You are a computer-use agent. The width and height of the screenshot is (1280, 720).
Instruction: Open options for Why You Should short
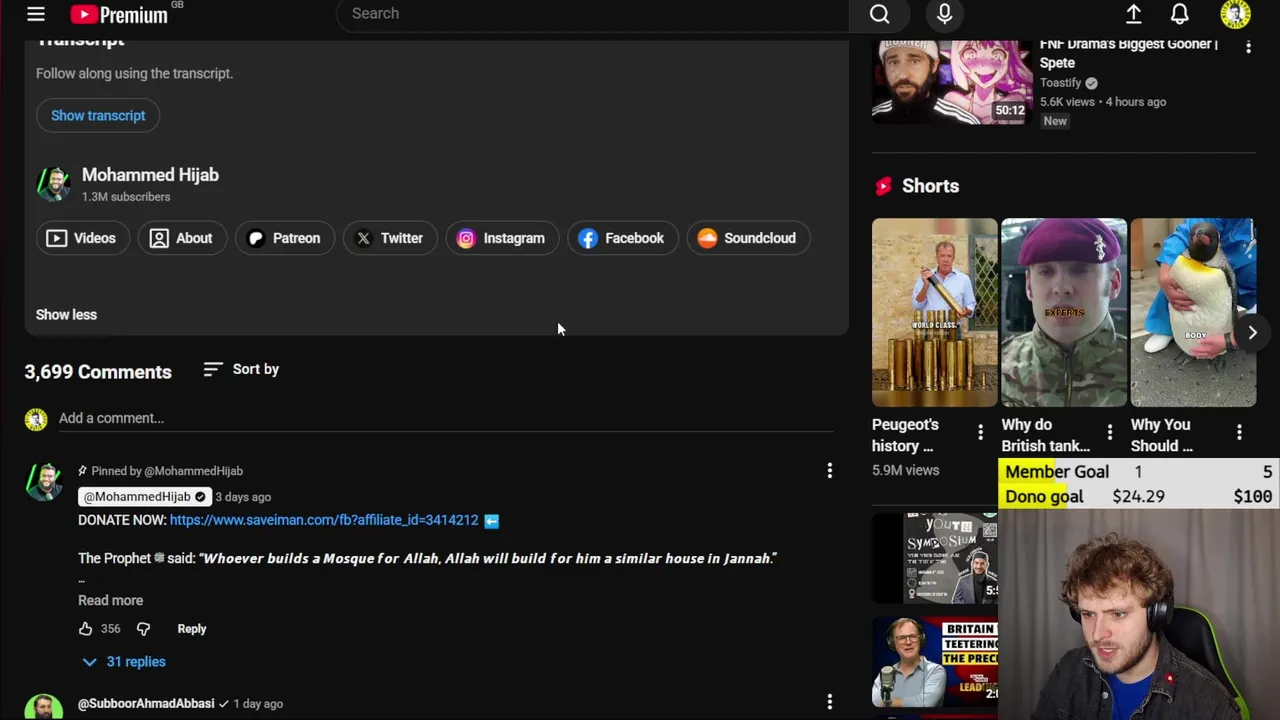(1239, 432)
